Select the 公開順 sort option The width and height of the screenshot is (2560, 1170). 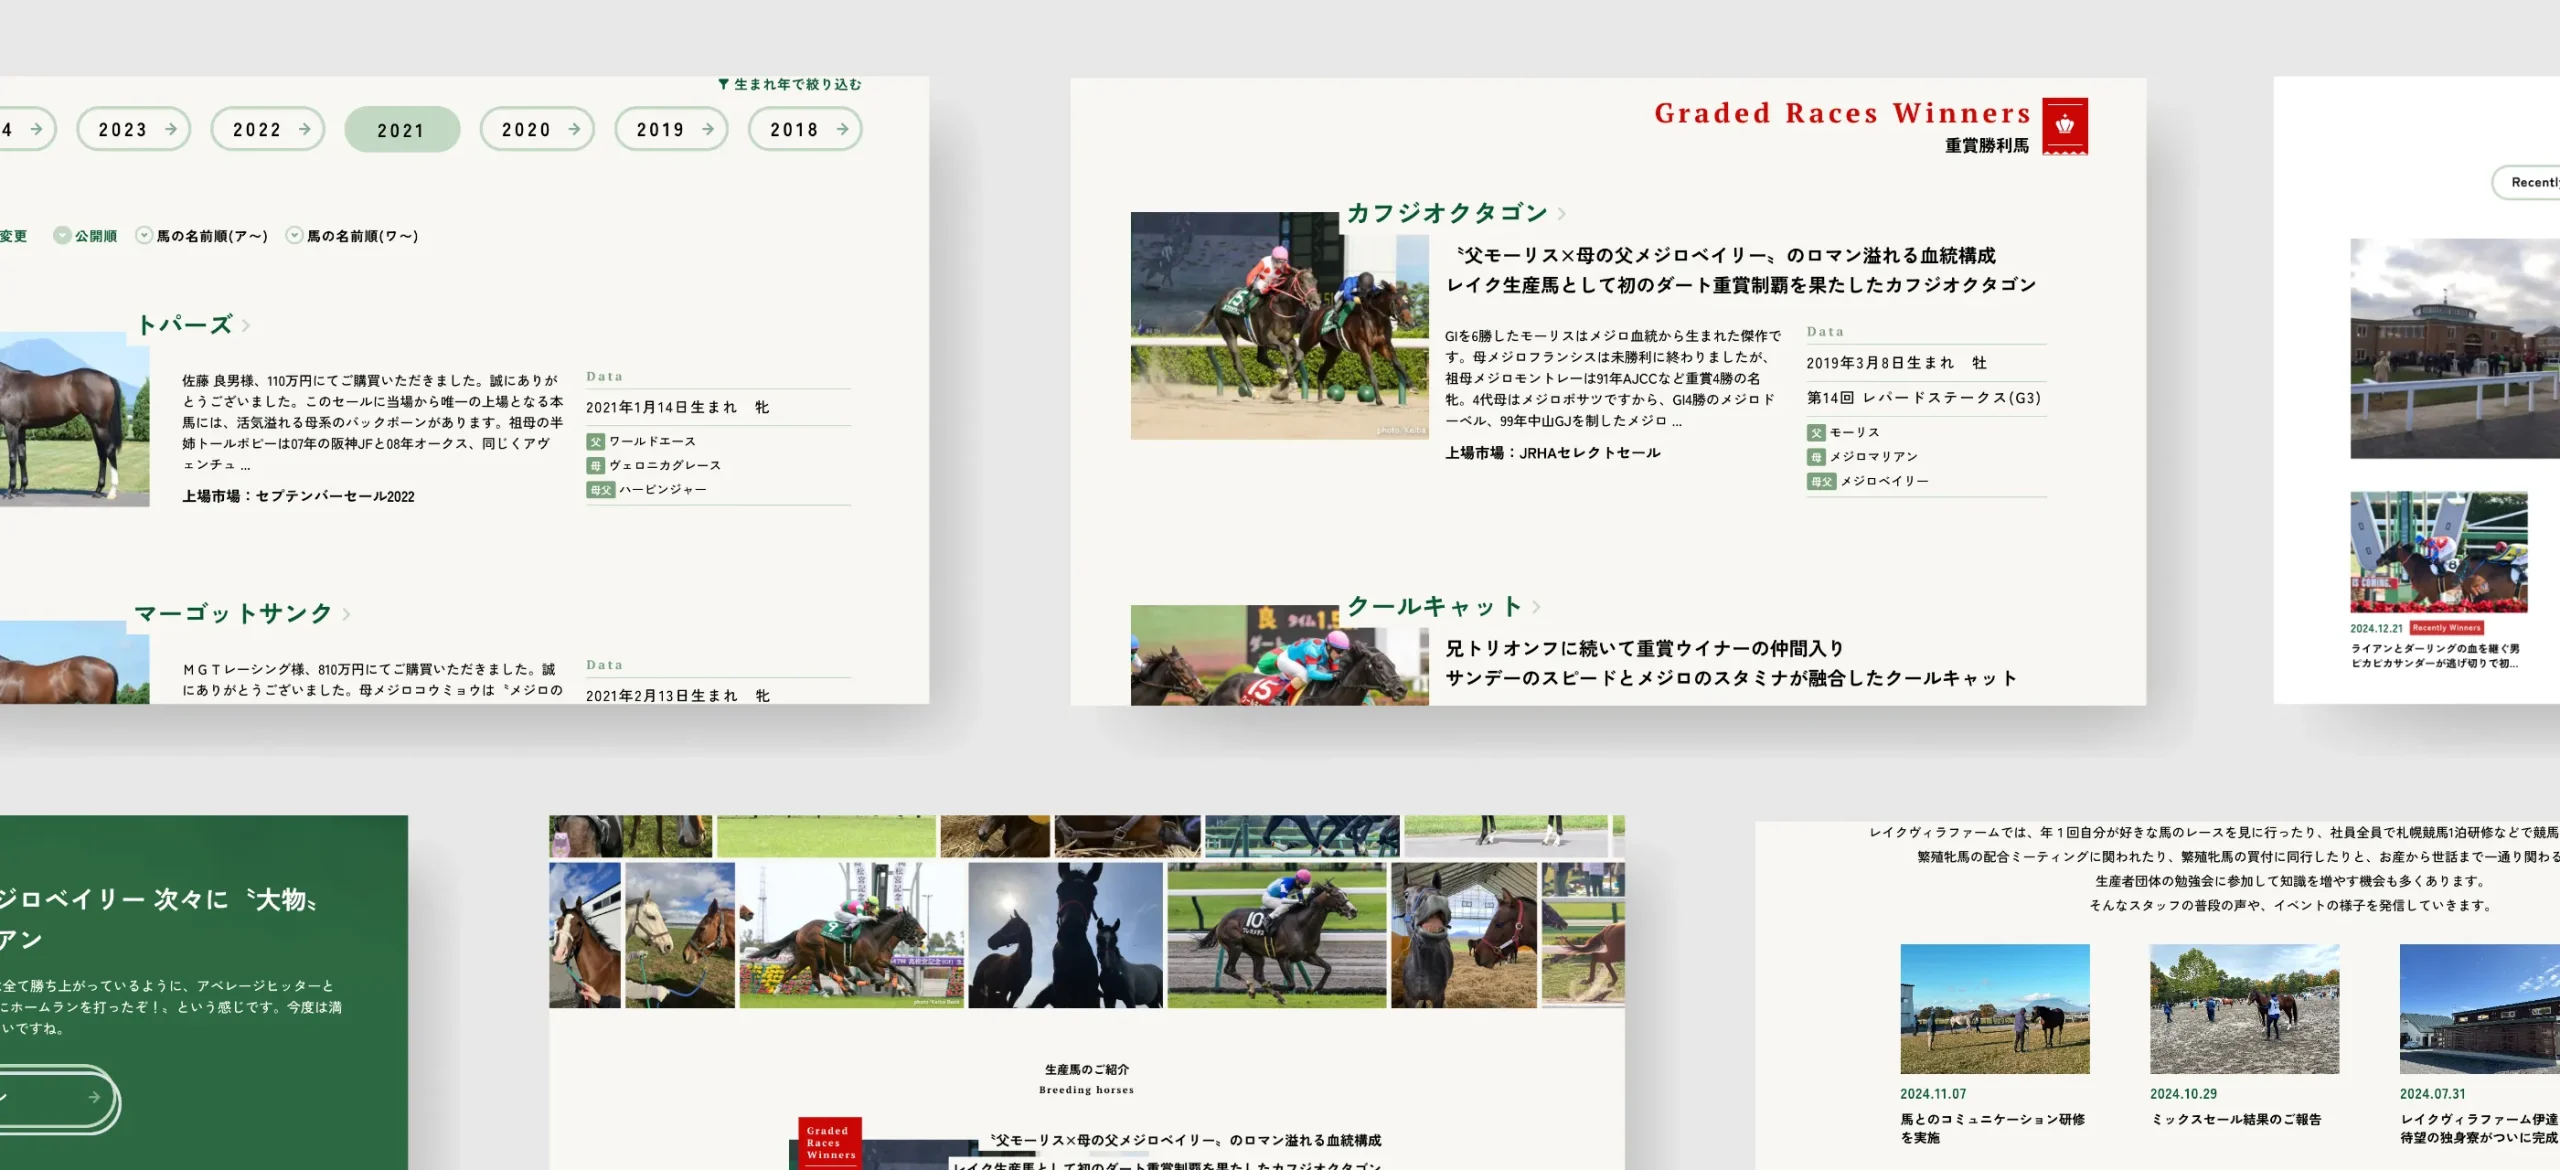point(86,236)
